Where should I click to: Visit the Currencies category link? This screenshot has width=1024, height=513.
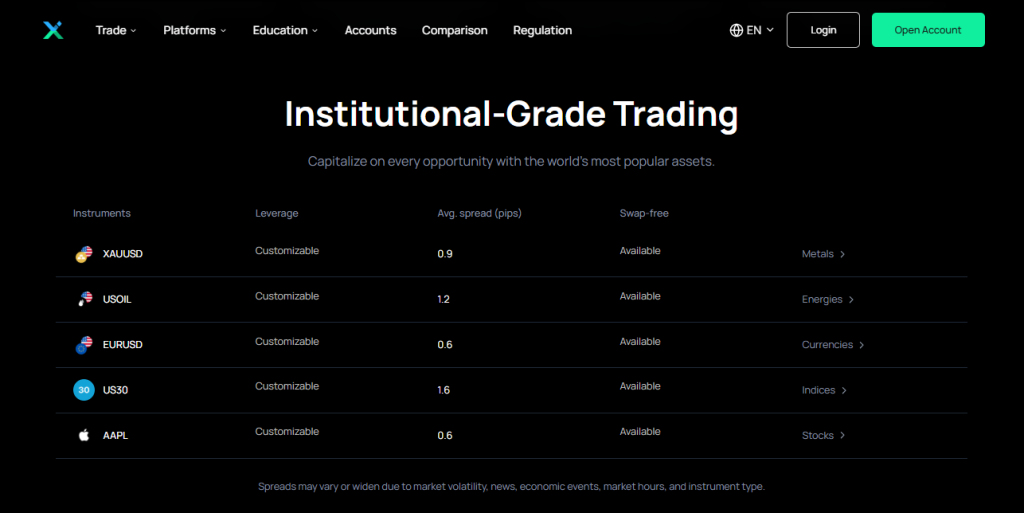pos(832,345)
